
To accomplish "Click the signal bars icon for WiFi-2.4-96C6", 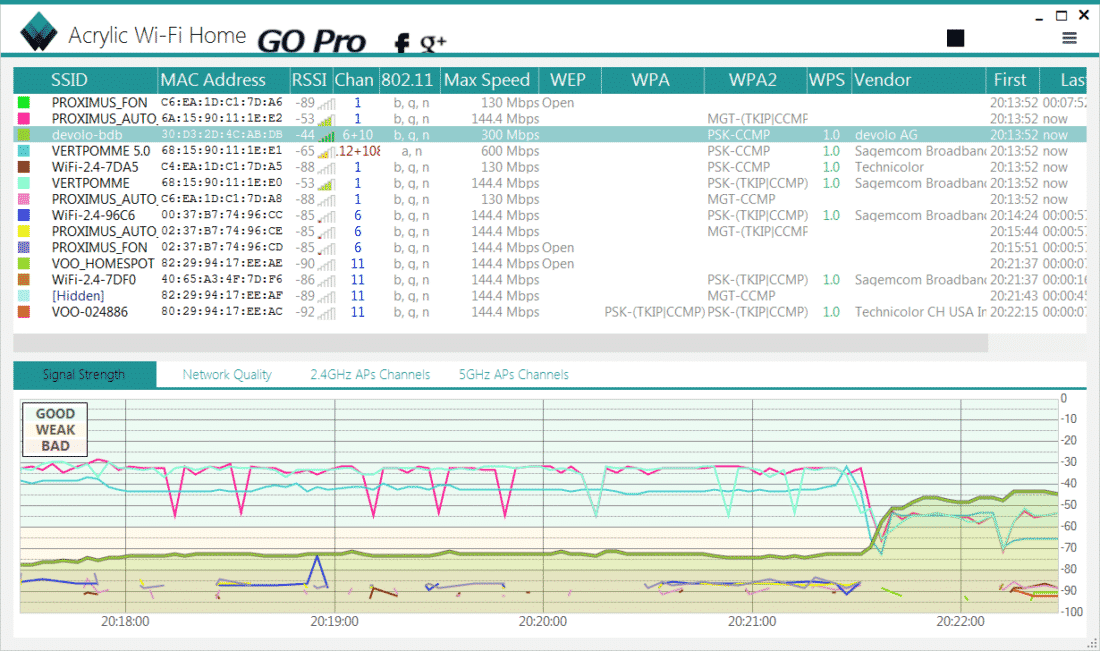I will click(x=326, y=216).
